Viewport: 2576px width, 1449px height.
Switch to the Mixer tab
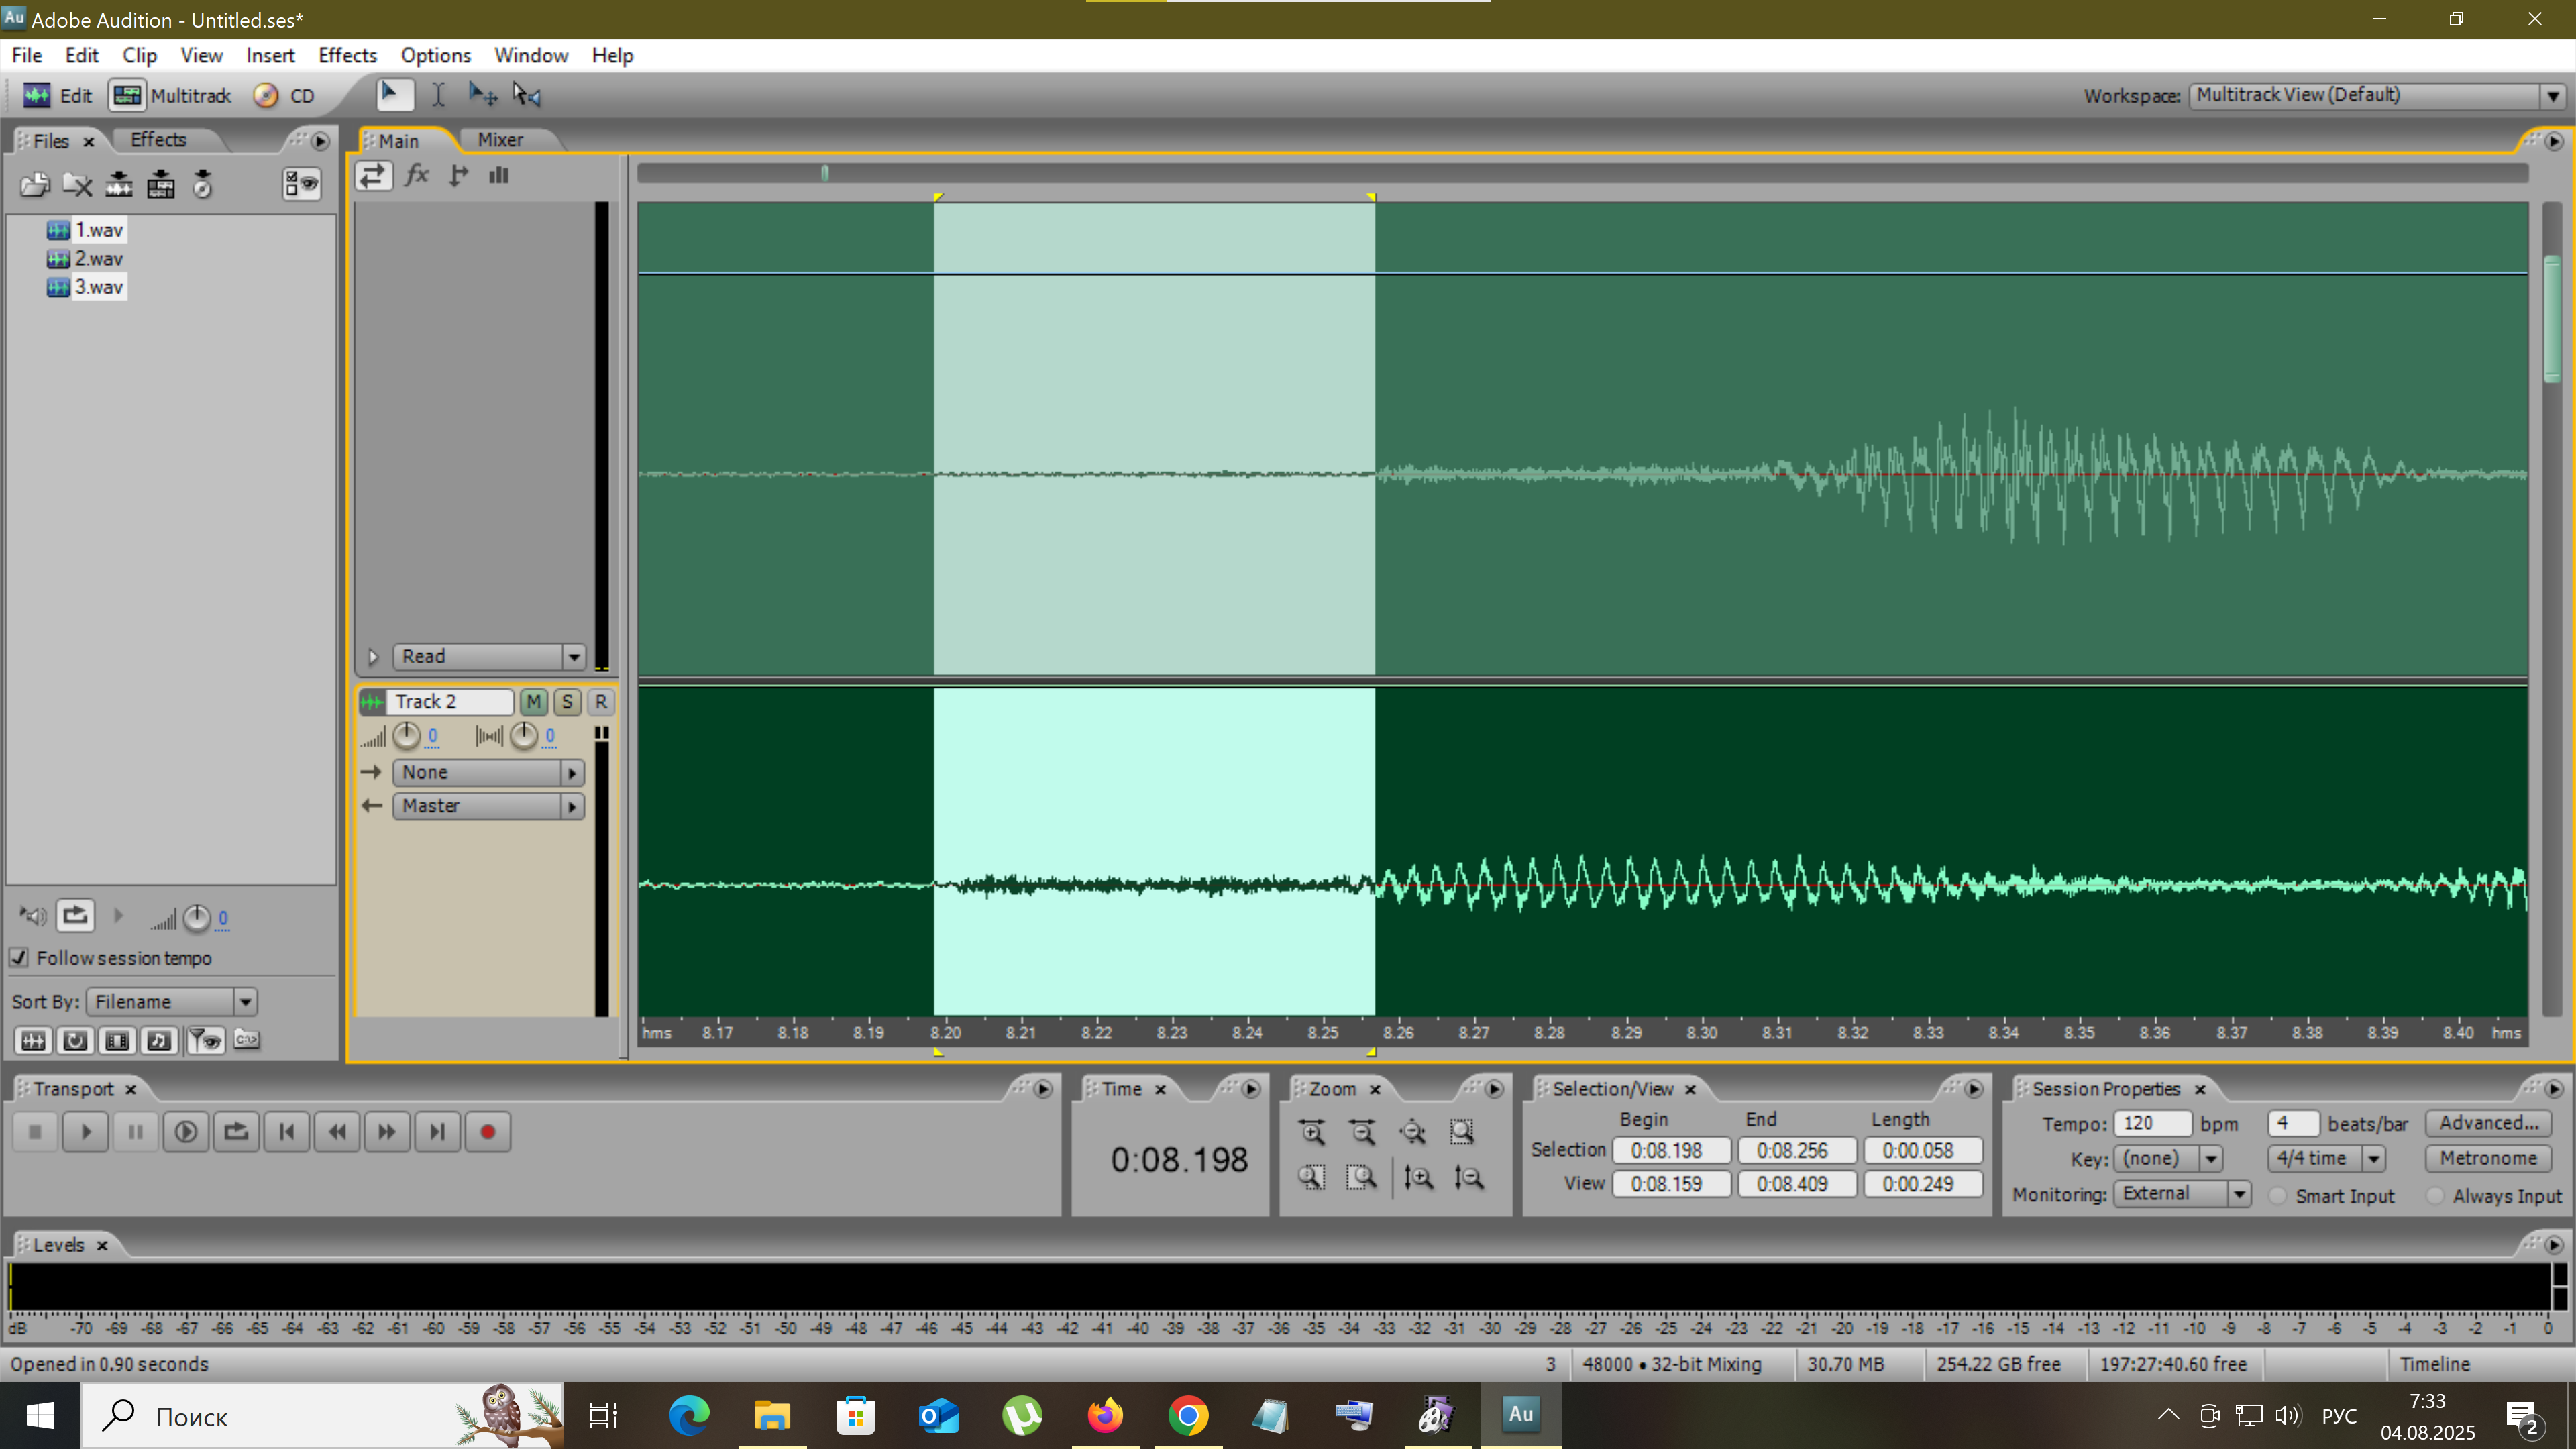pyautogui.click(x=500, y=140)
